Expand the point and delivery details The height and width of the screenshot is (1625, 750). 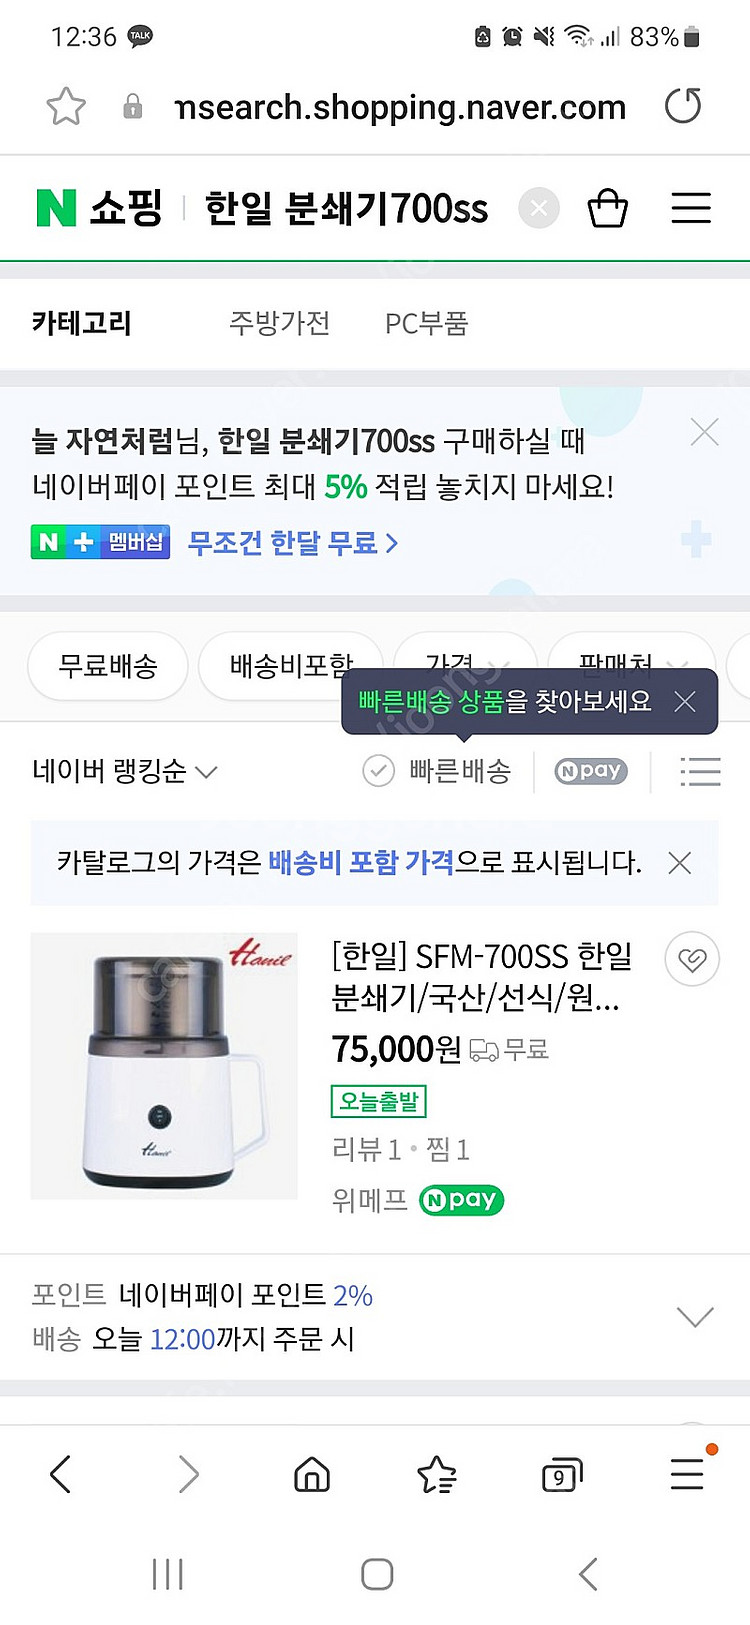(x=695, y=1316)
